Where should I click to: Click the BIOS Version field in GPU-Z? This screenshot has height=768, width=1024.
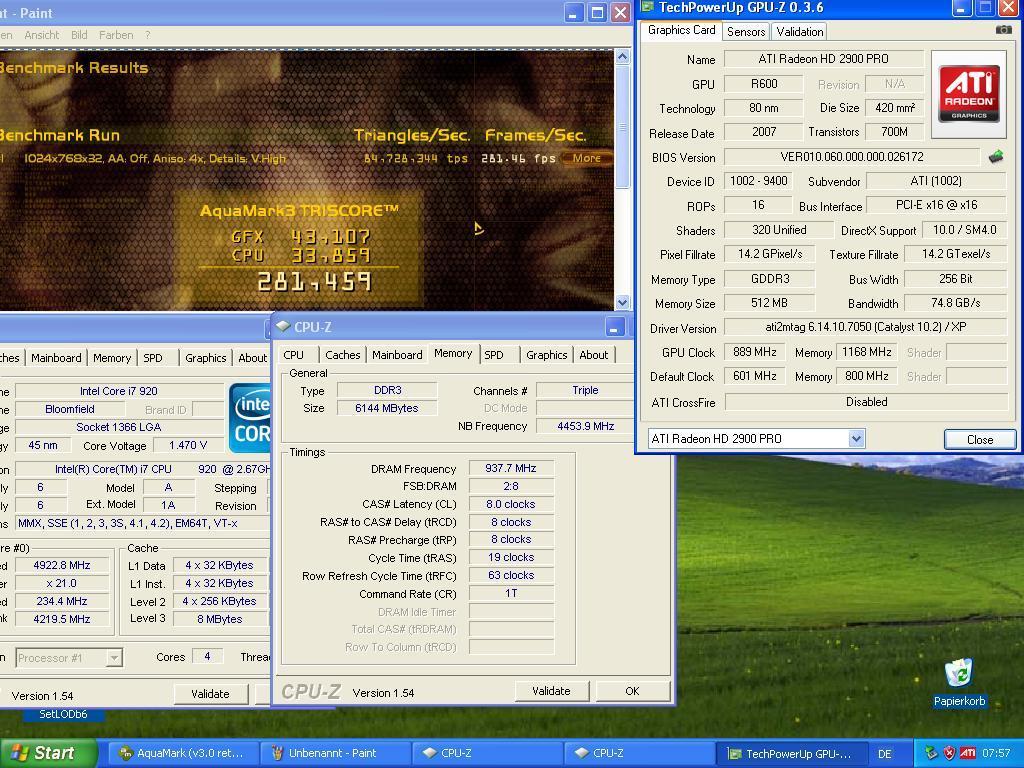click(852, 157)
